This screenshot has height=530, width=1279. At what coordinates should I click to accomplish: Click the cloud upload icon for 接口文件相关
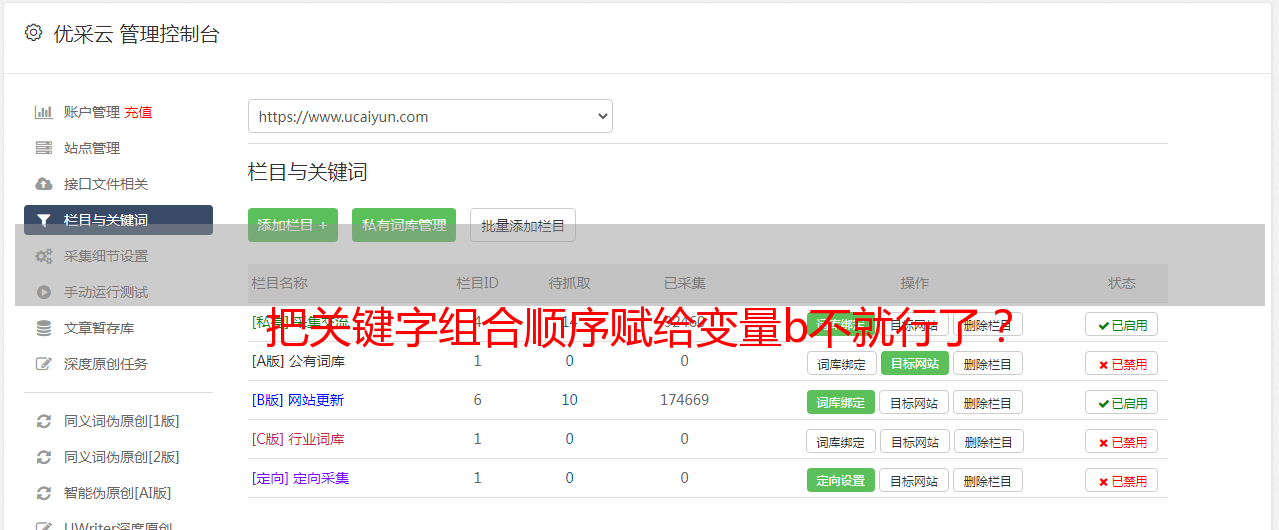[x=43, y=184]
